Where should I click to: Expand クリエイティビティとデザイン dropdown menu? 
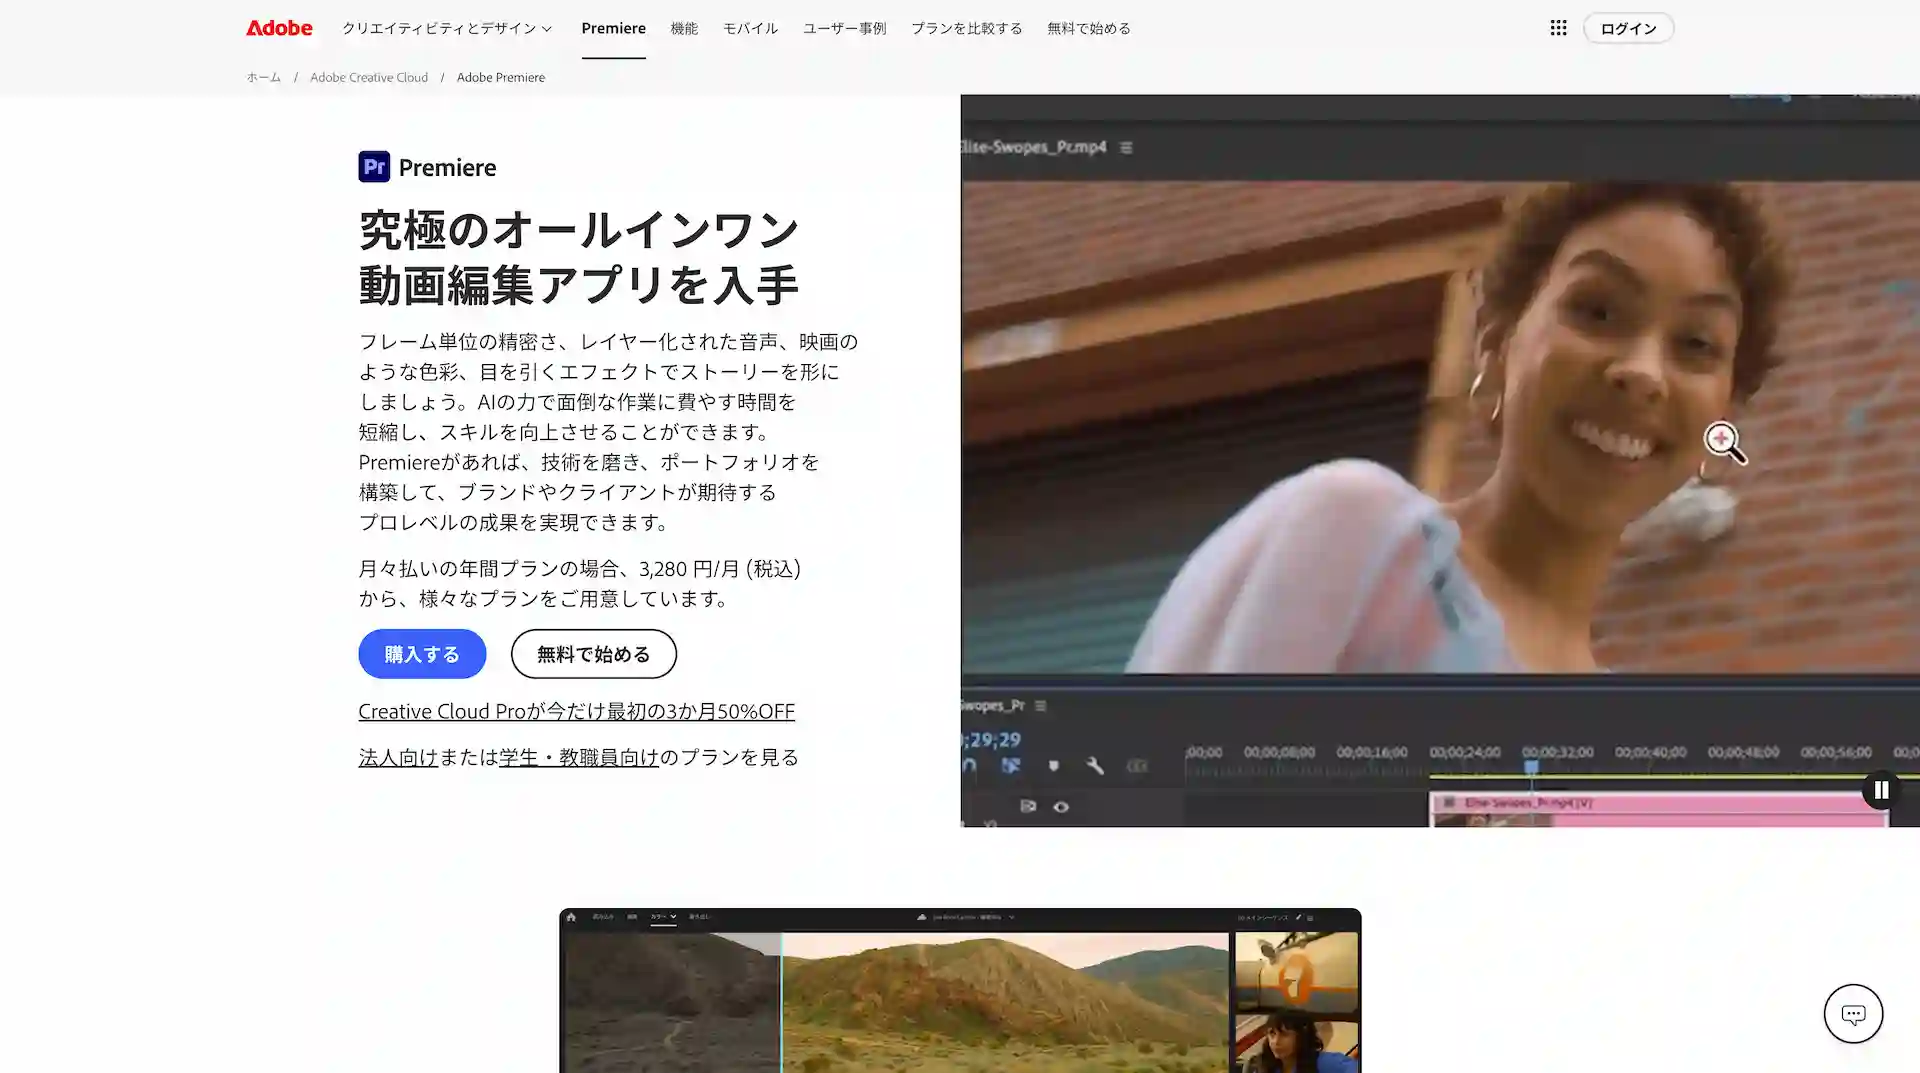(447, 28)
